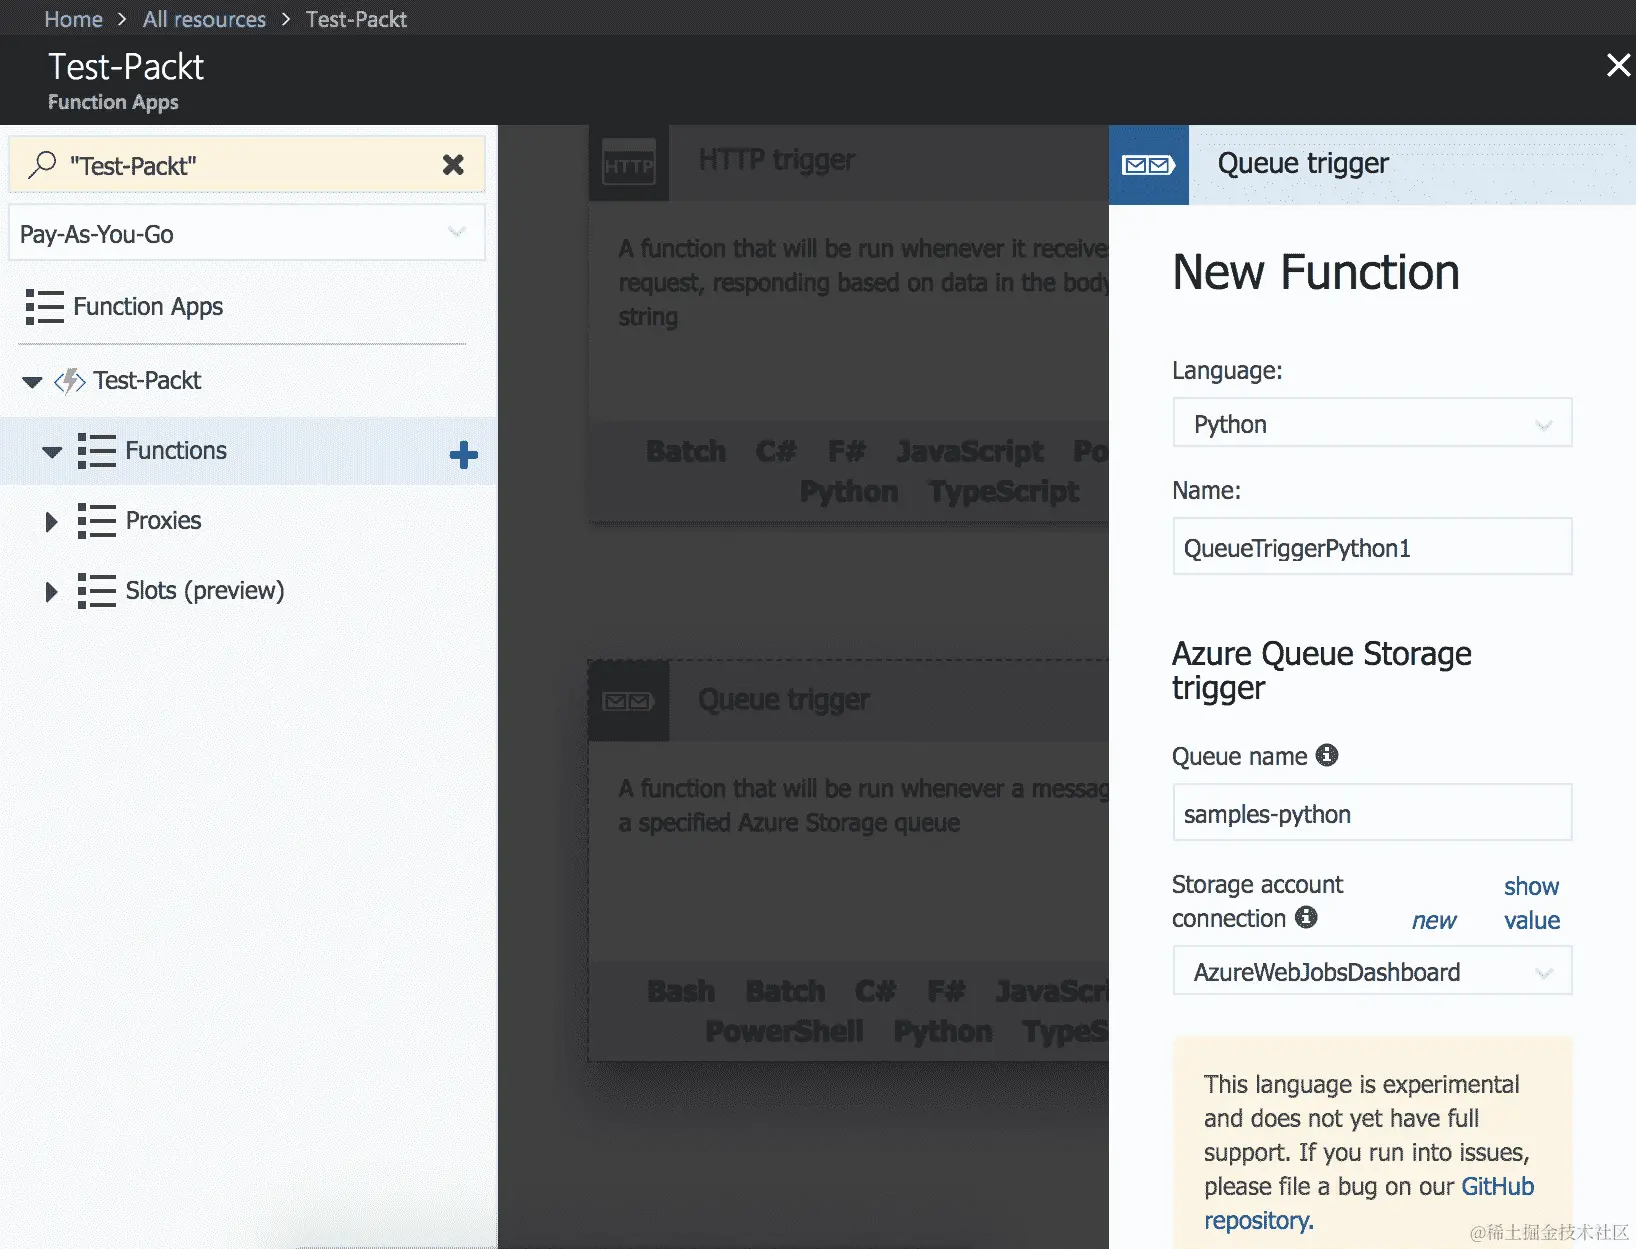This screenshot has height=1249, width=1636.
Task: Open the Pay-As-You-Go subscription dropdown
Action: tap(247, 233)
